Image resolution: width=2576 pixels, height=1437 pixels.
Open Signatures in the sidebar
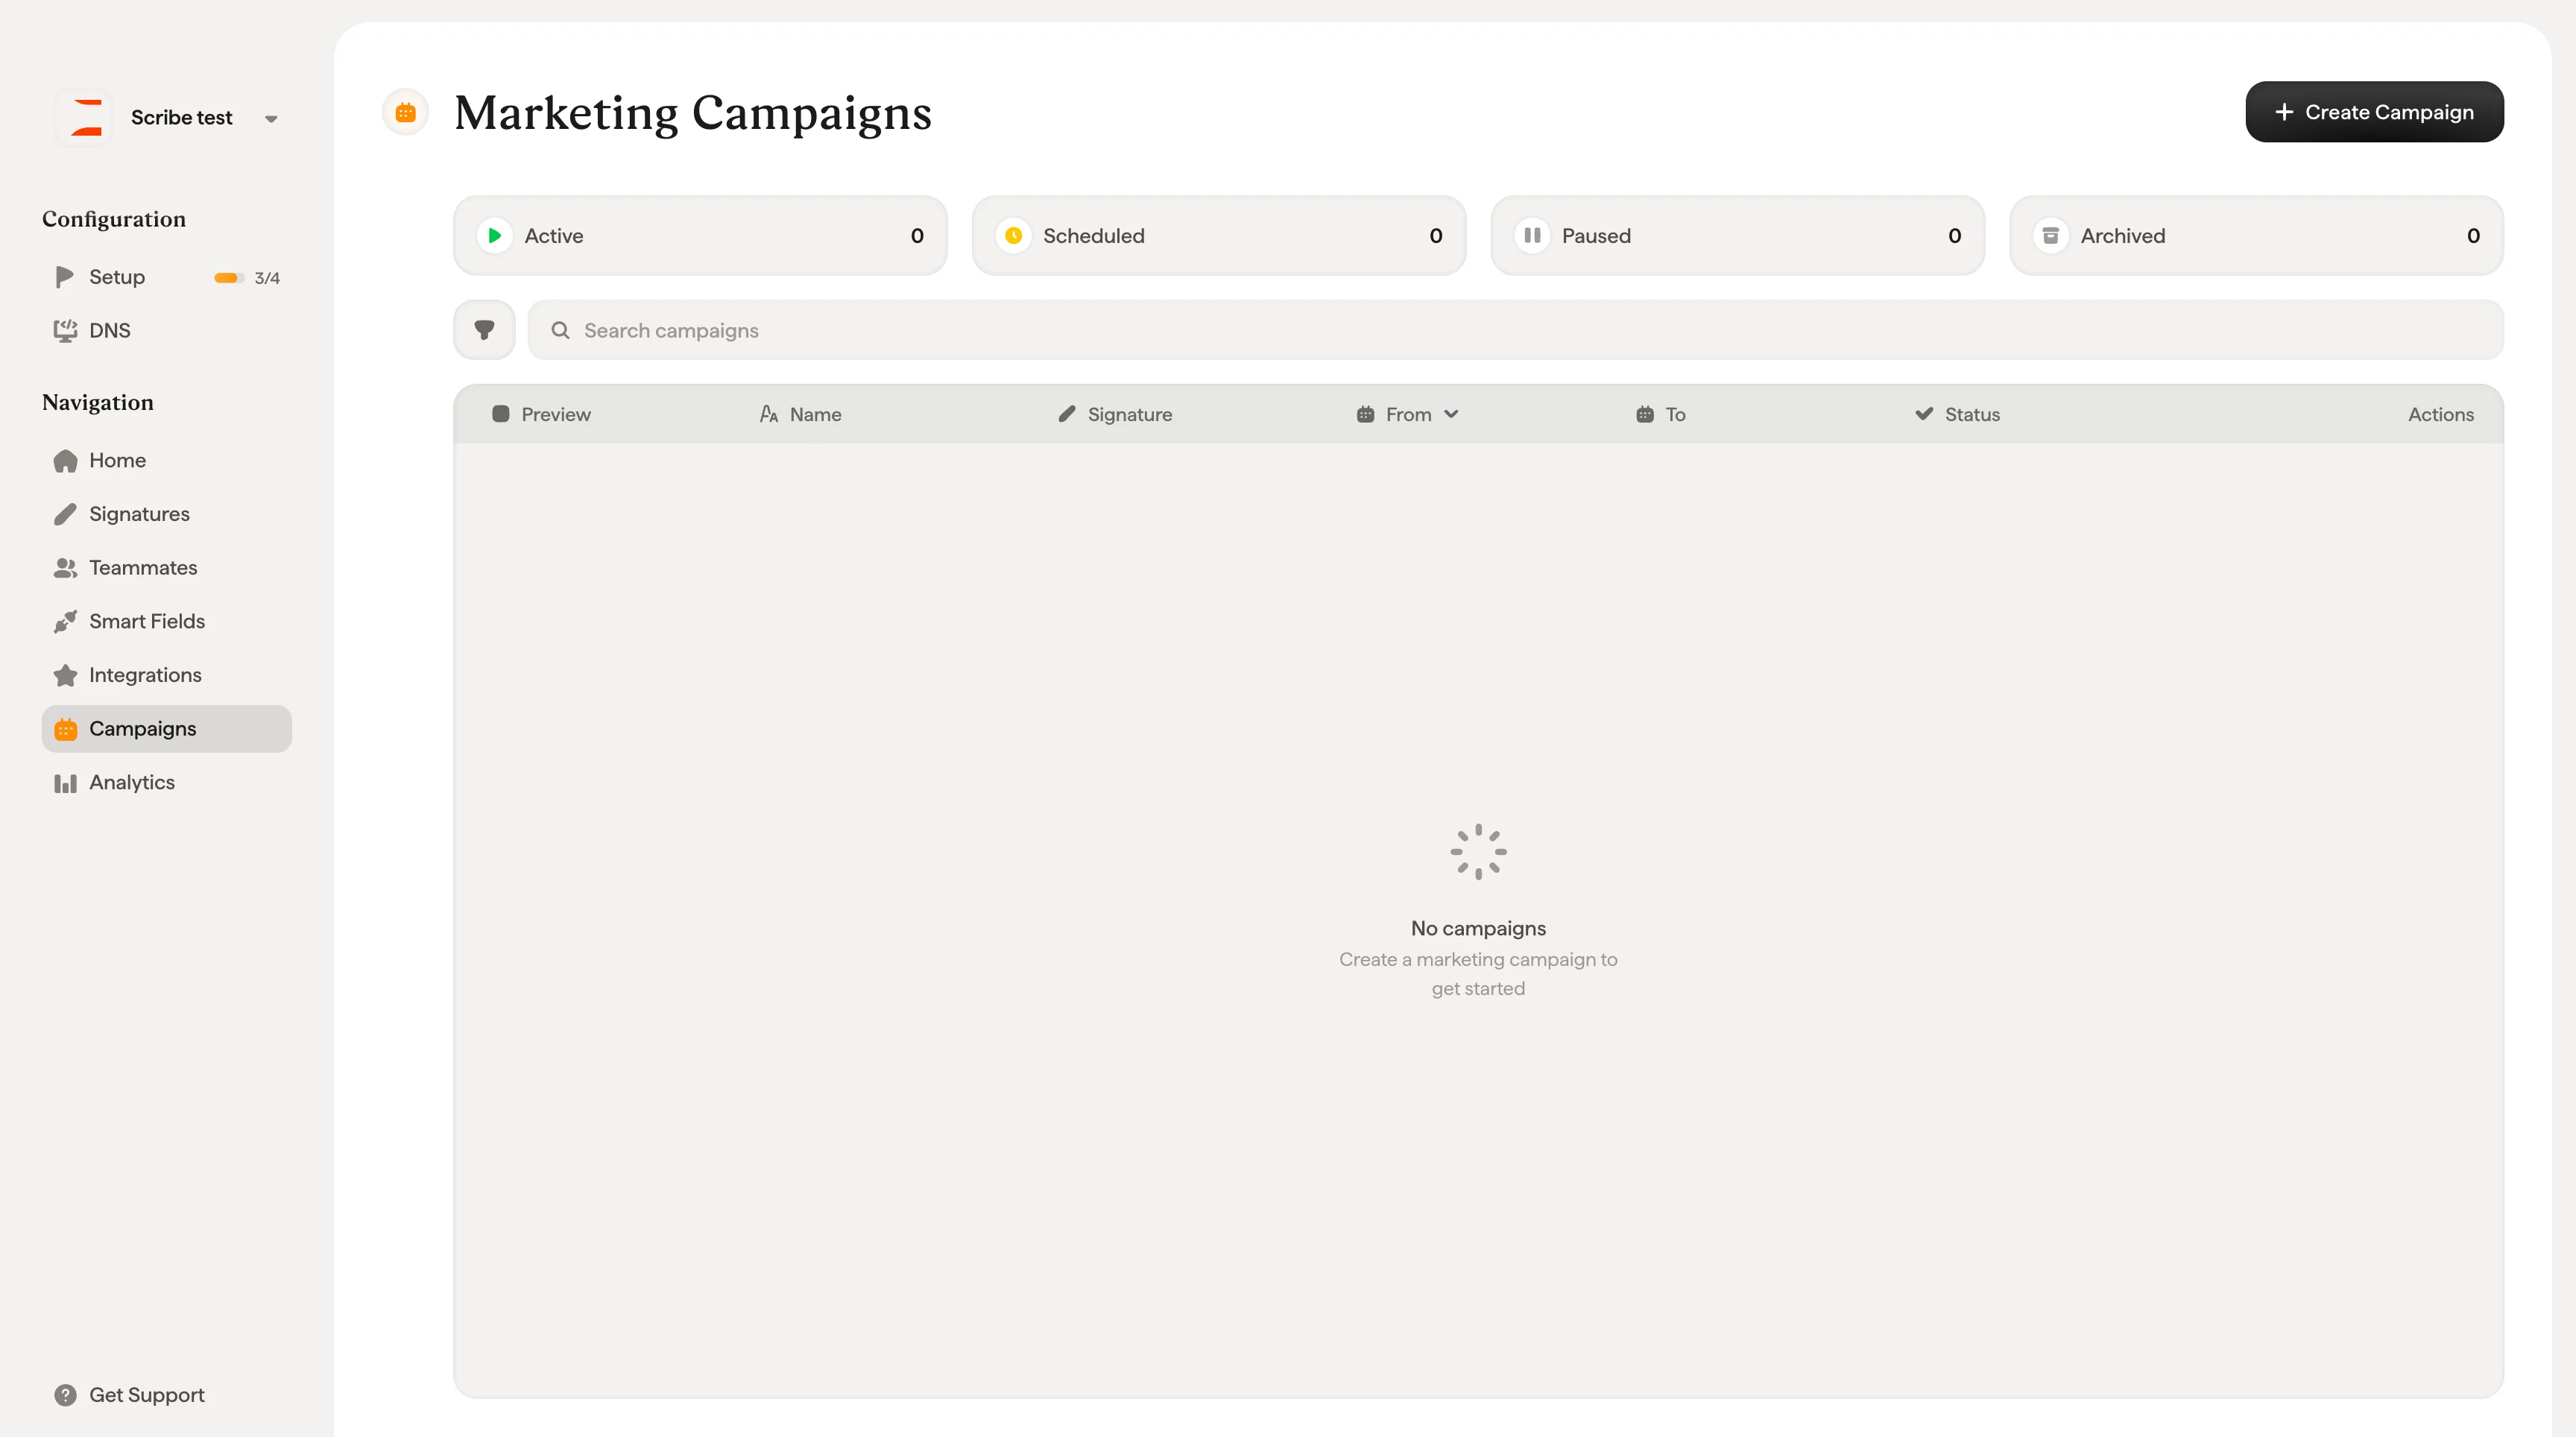pos(167,514)
